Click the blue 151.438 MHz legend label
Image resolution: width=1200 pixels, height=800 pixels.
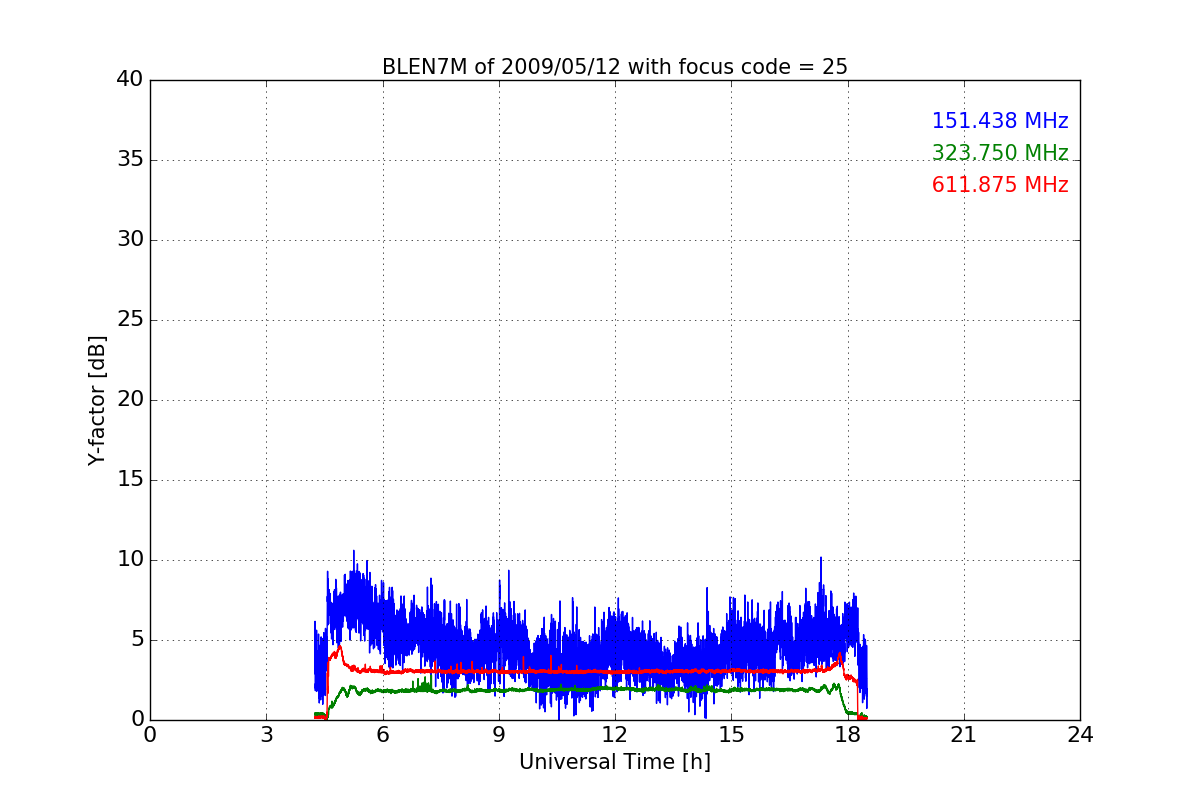click(999, 121)
